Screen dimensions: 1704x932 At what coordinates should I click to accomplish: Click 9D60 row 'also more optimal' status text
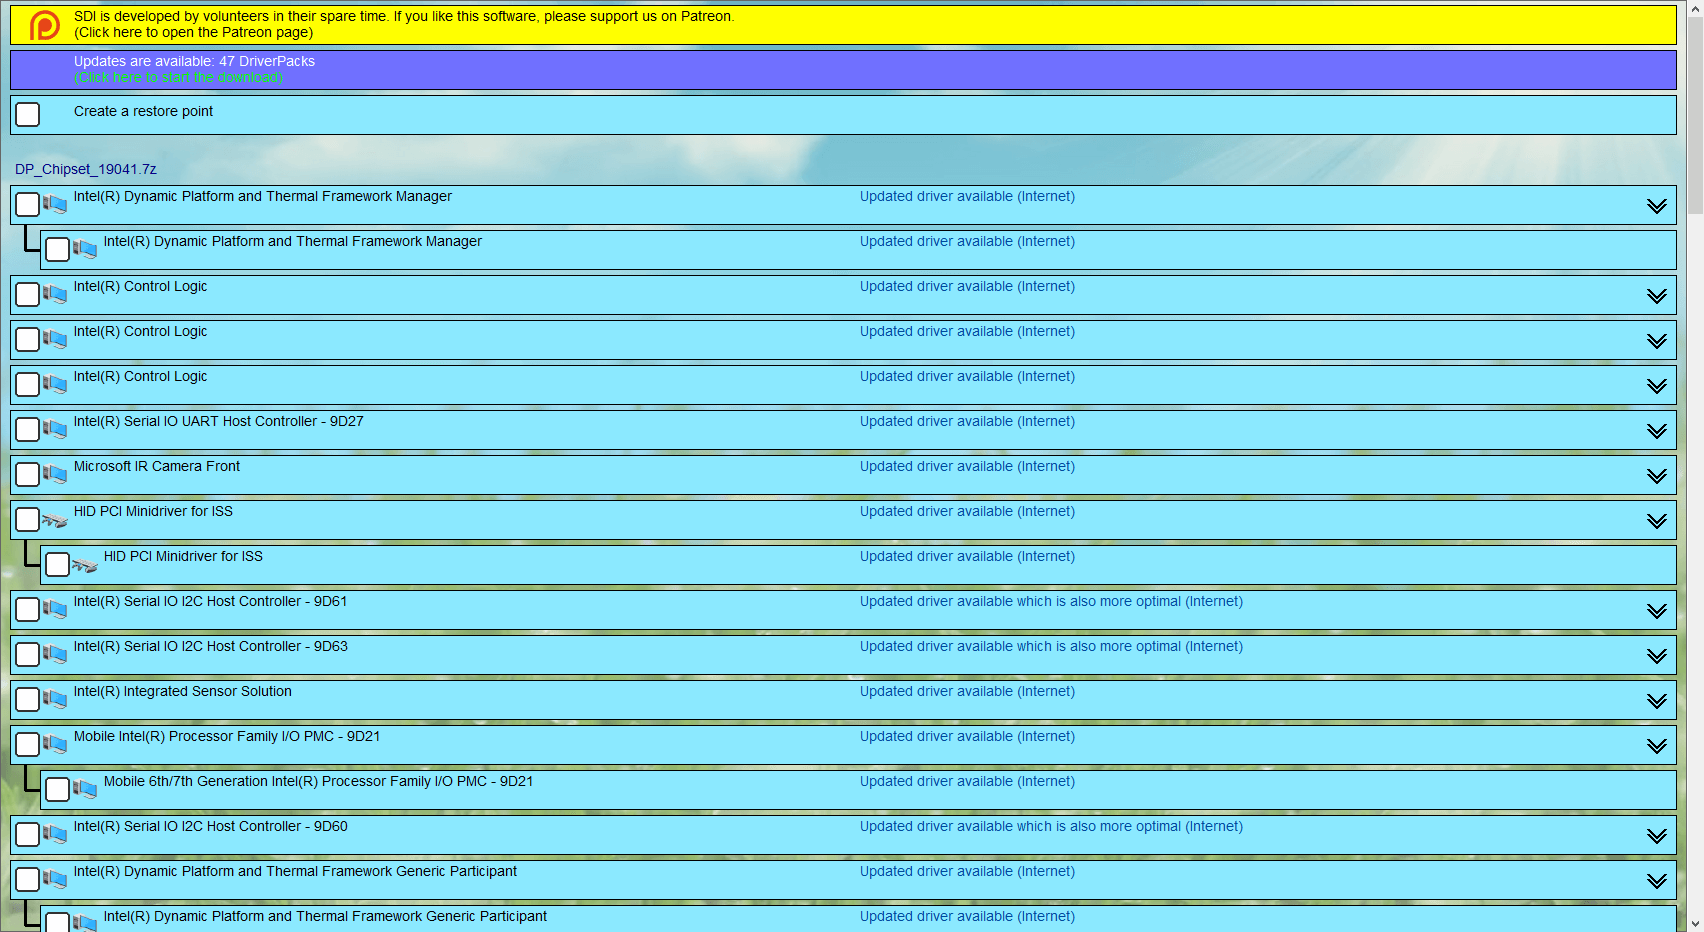[1051, 826]
